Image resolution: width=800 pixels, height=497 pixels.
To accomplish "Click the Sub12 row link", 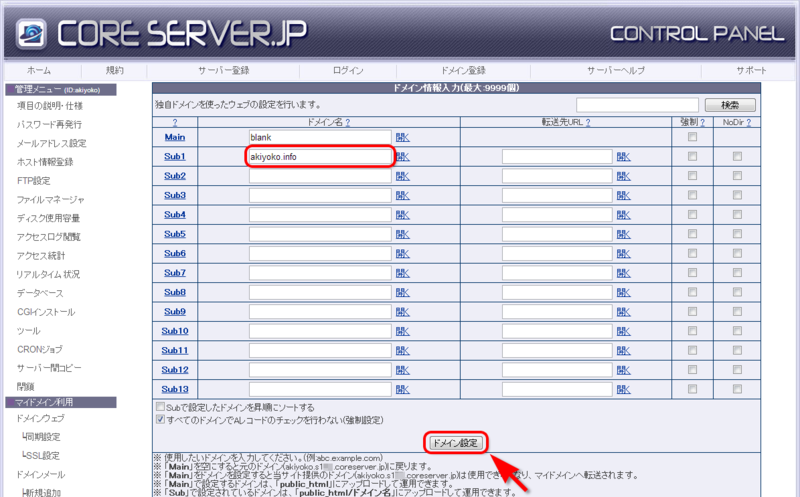I will click(174, 370).
